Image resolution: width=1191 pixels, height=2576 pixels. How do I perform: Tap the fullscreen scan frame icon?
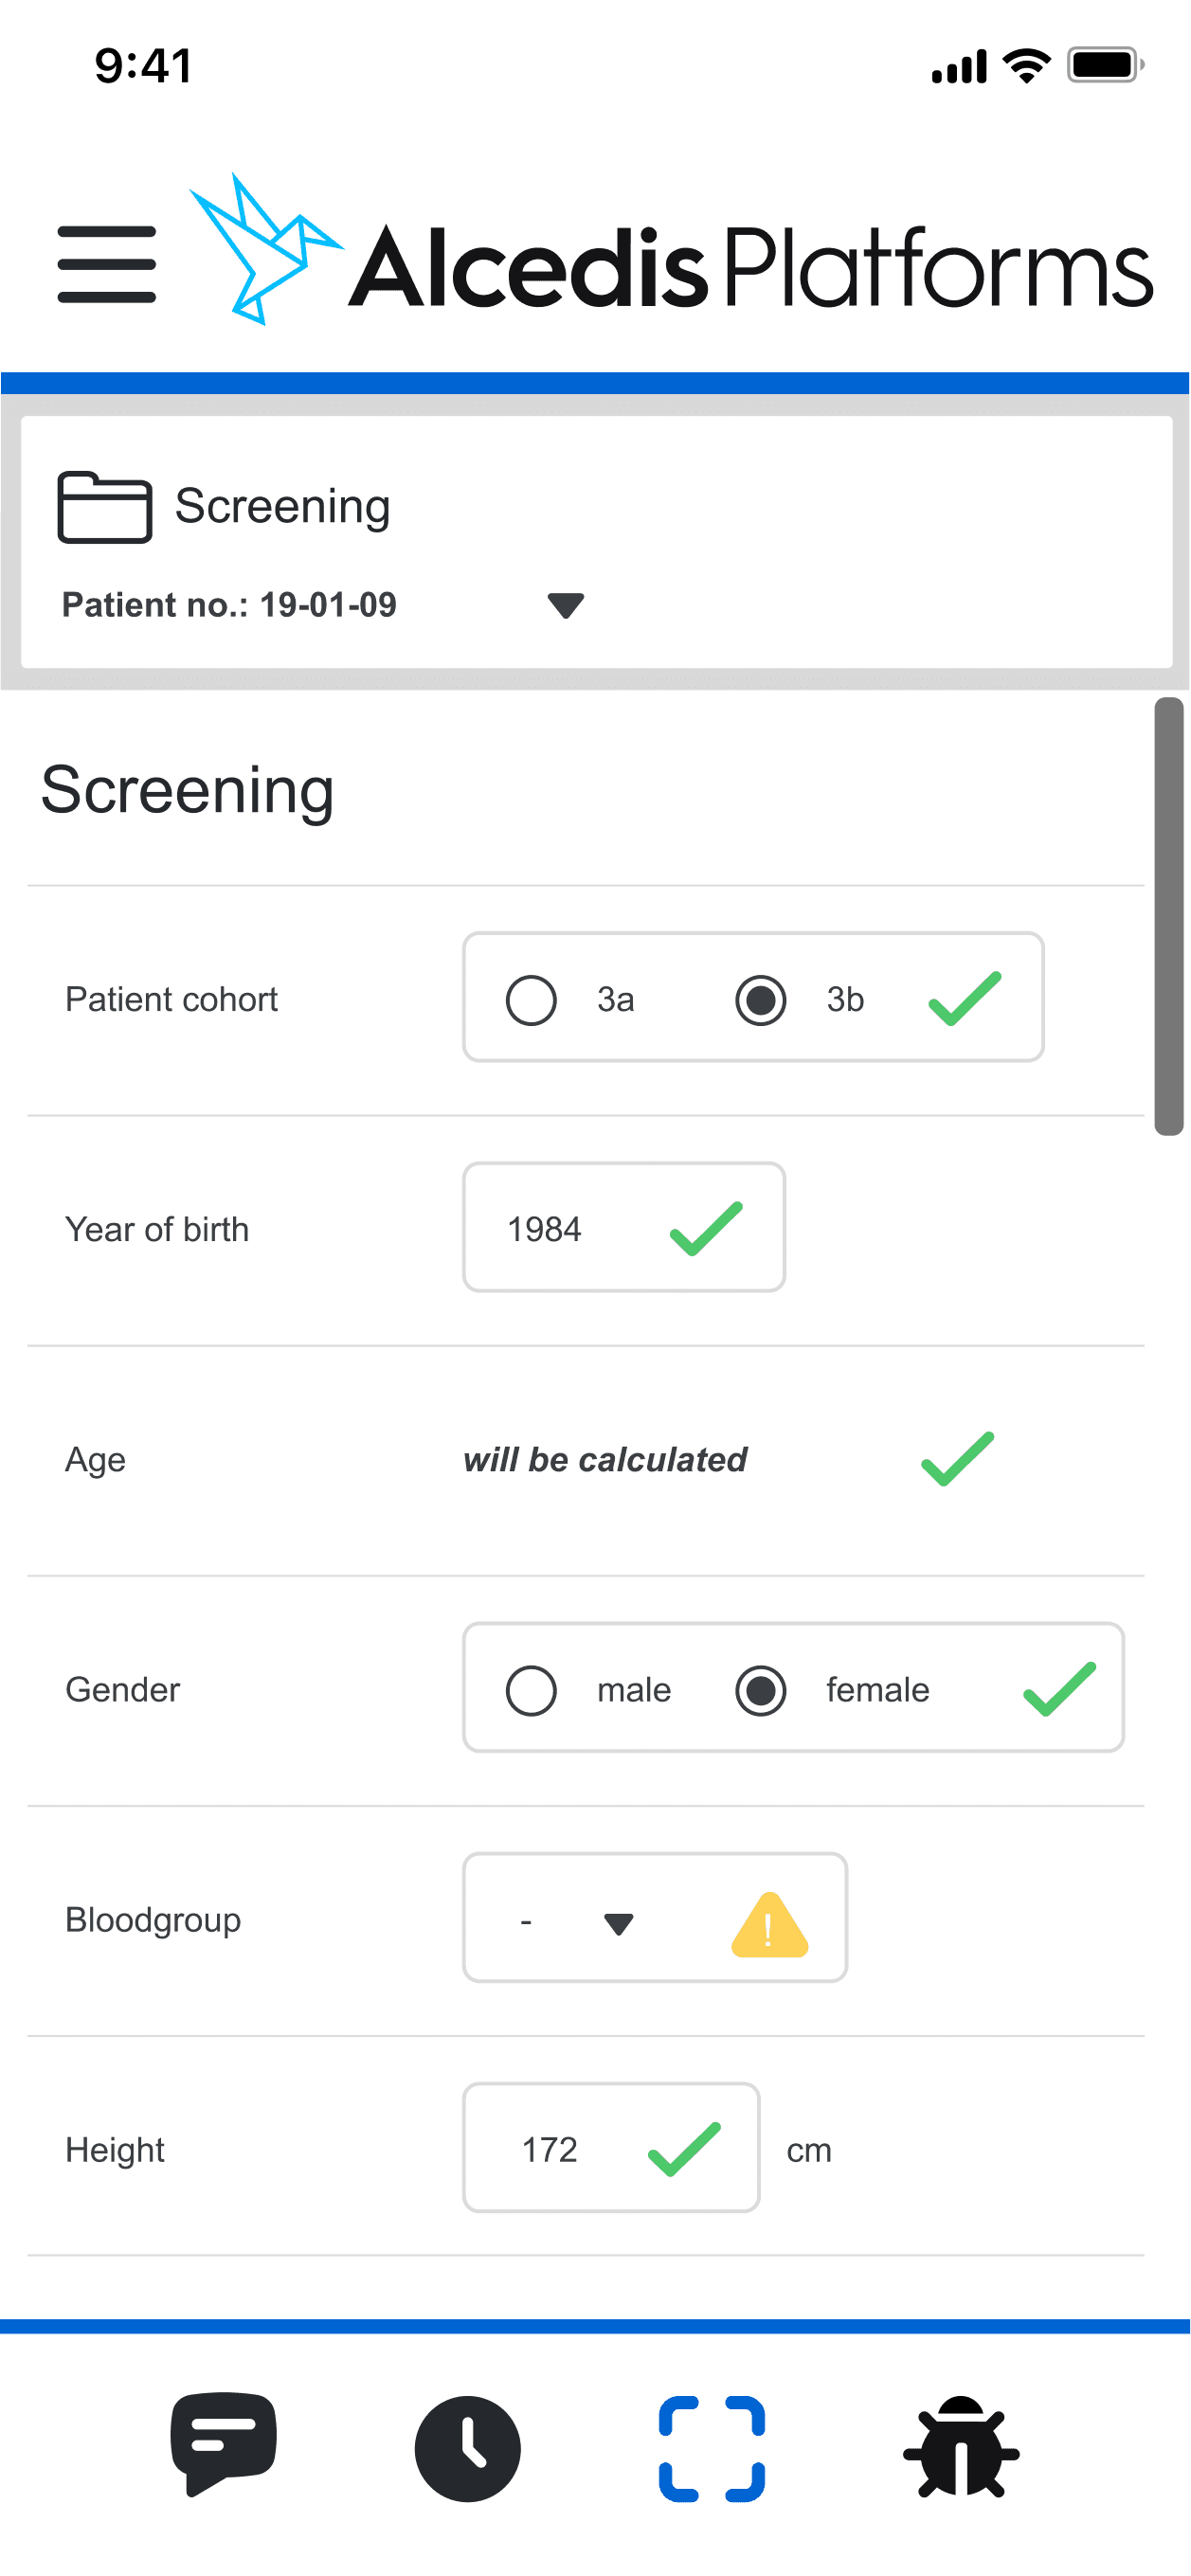711,2448
